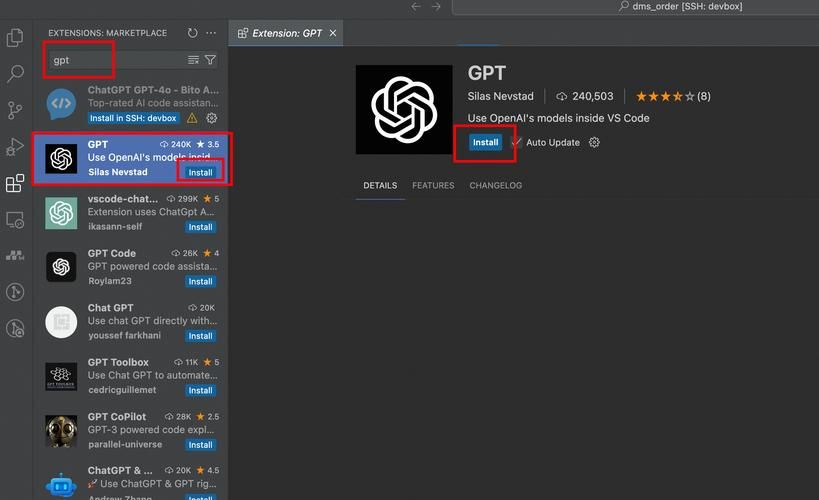Viewport: 819px width, 500px height.
Task: Refresh the extensions marketplace list
Action: point(193,33)
